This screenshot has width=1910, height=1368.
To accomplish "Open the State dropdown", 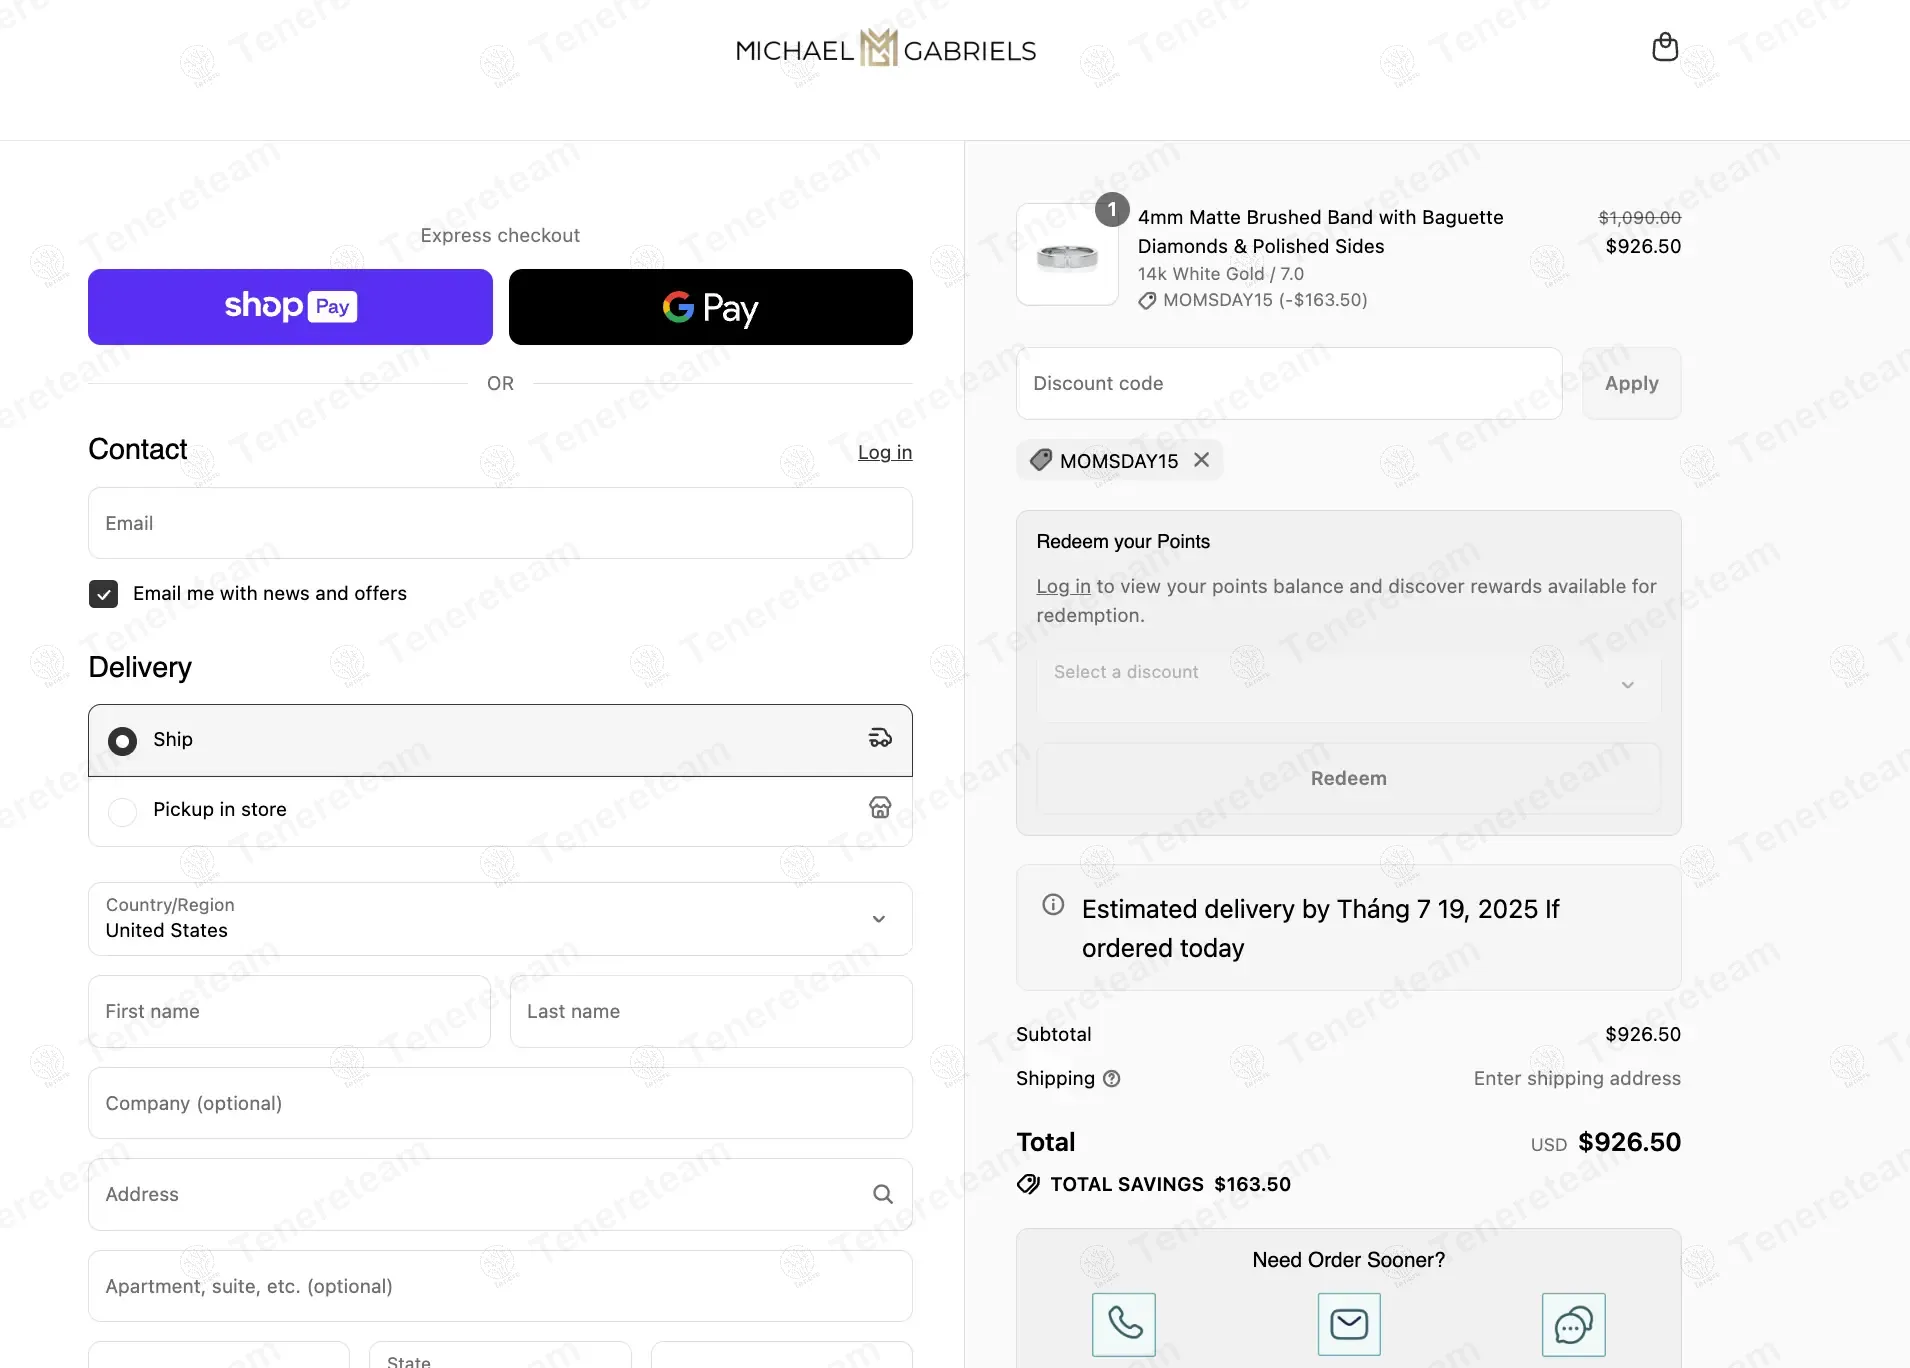I will pos(500,1355).
